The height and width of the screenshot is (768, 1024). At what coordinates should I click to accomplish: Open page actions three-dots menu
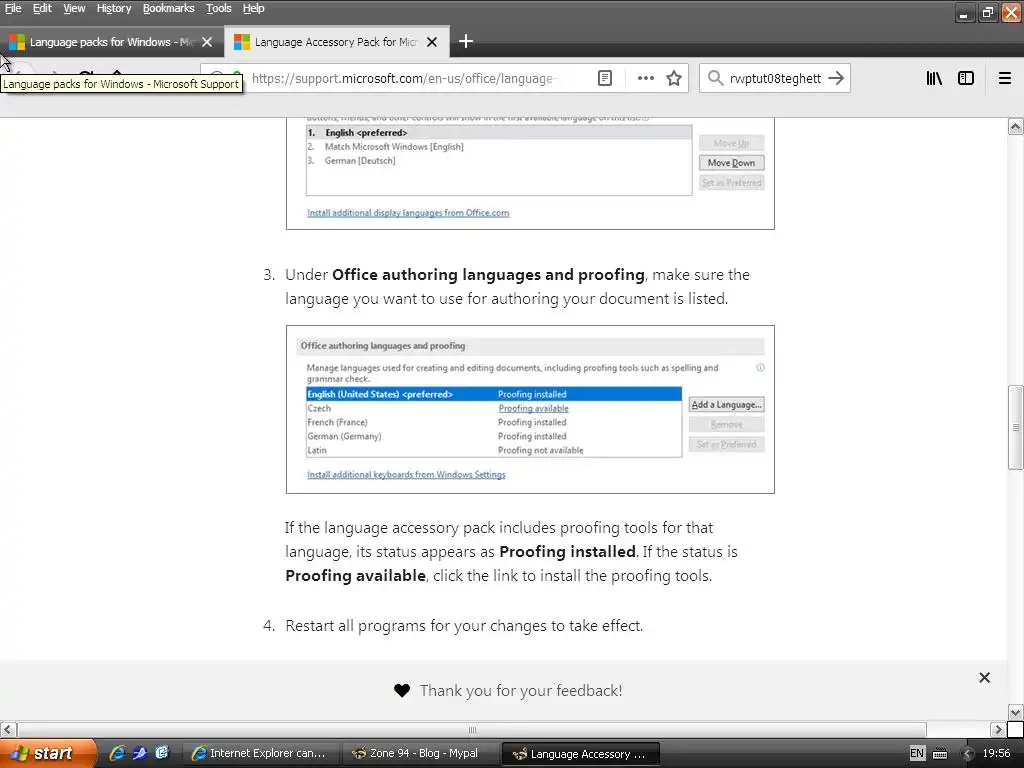[646, 78]
